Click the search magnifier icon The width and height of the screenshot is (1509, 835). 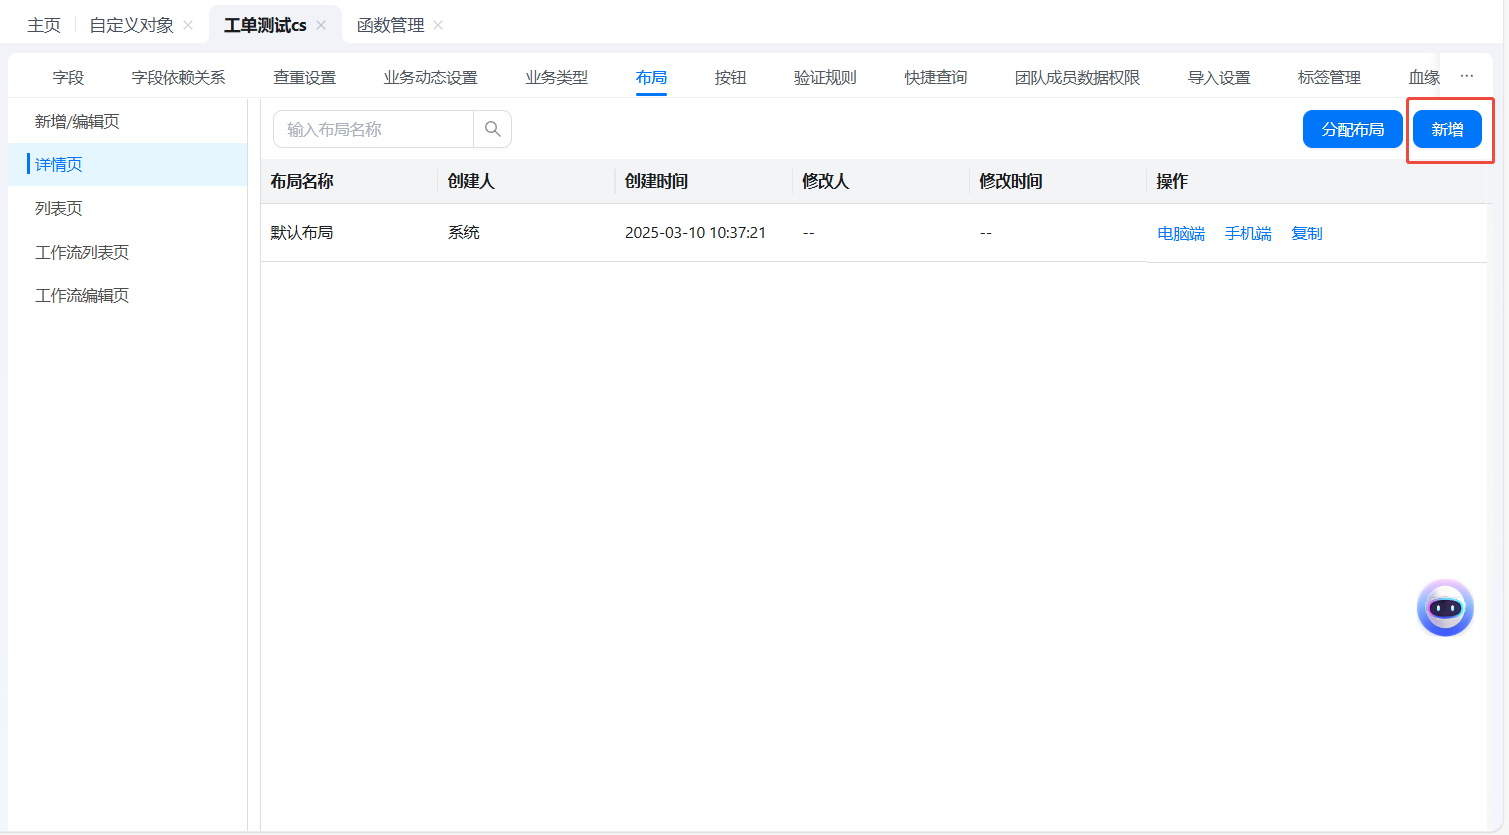[x=492, y=129]
